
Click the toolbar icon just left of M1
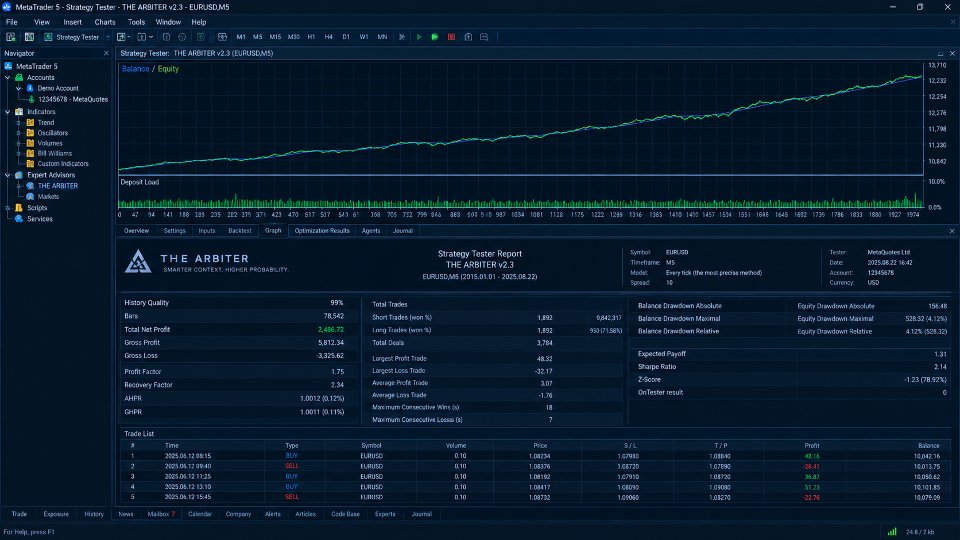(x=222, y=37)
